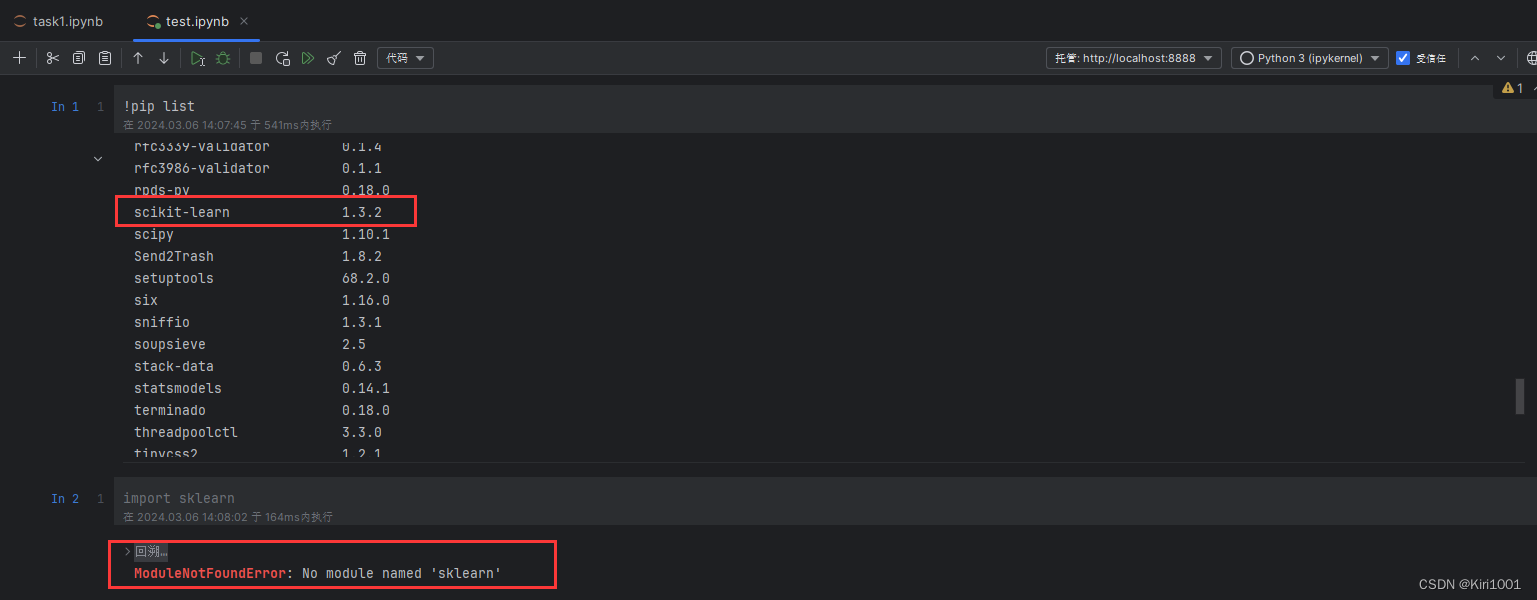The width and height of the screenshot is (1537, 600).
Task: Expand the 回溯 traceback in the error output
Action: (126, 550)
